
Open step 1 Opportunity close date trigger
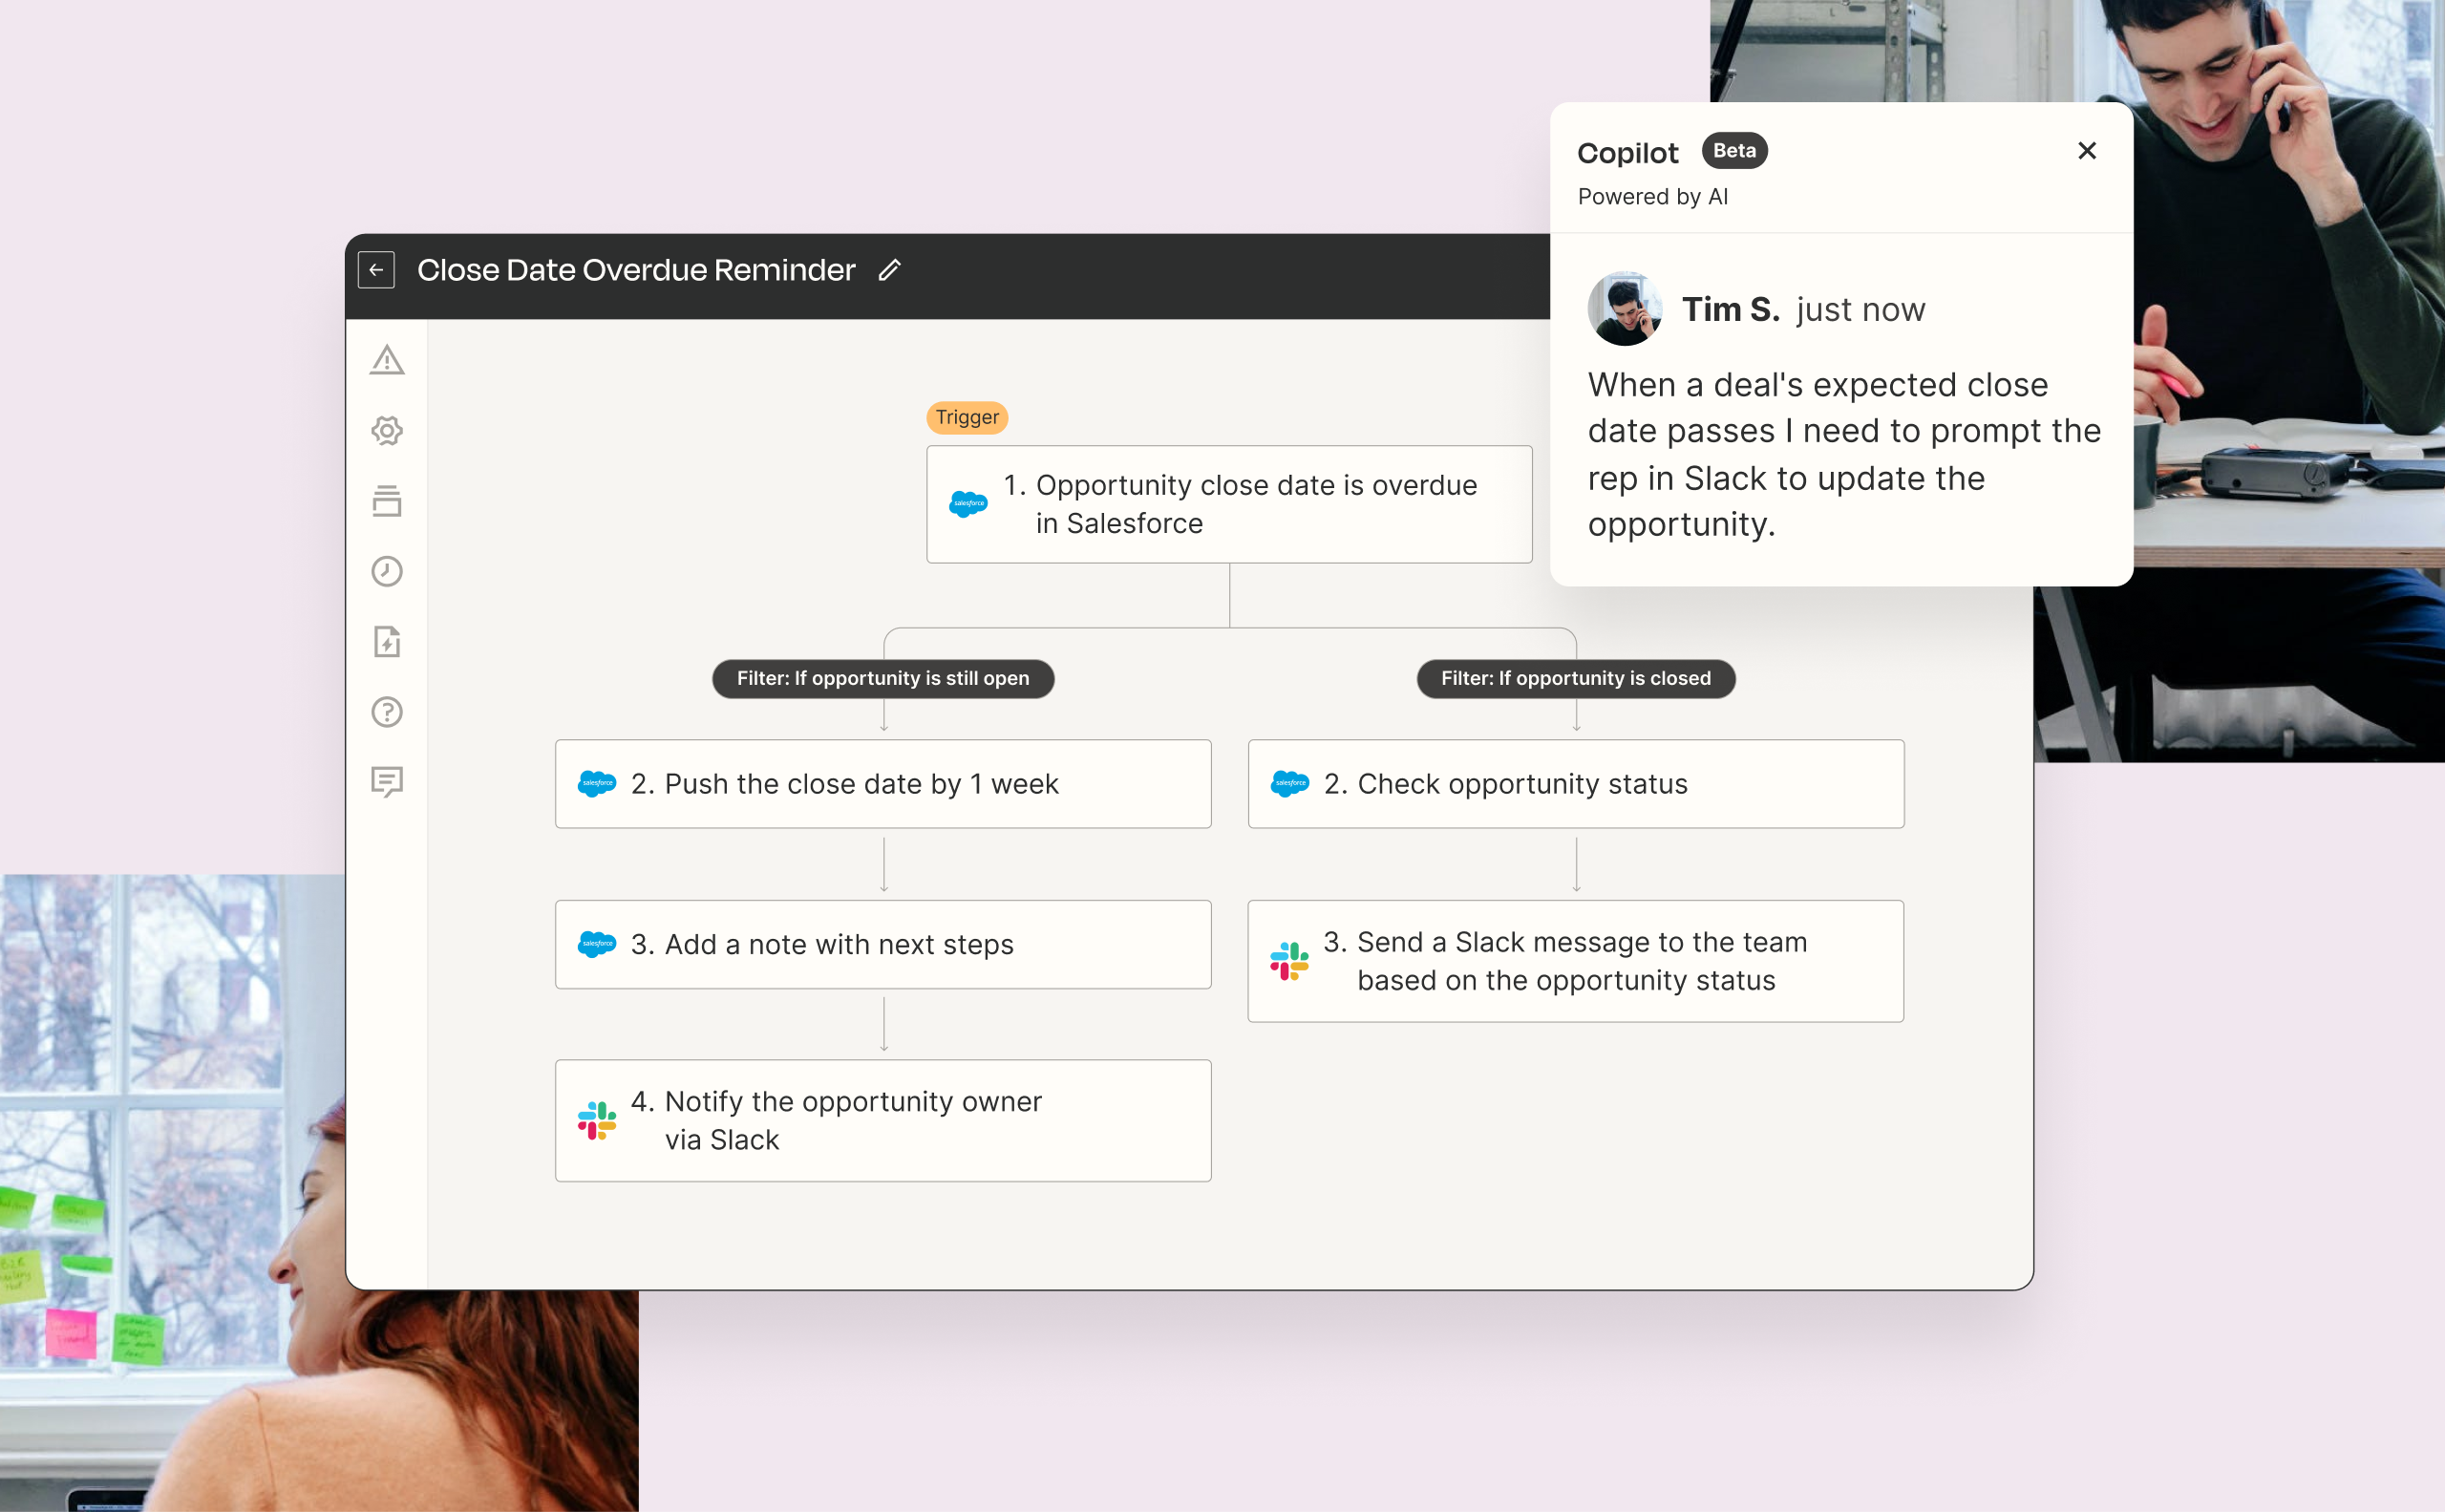[x=1228, y=504]
